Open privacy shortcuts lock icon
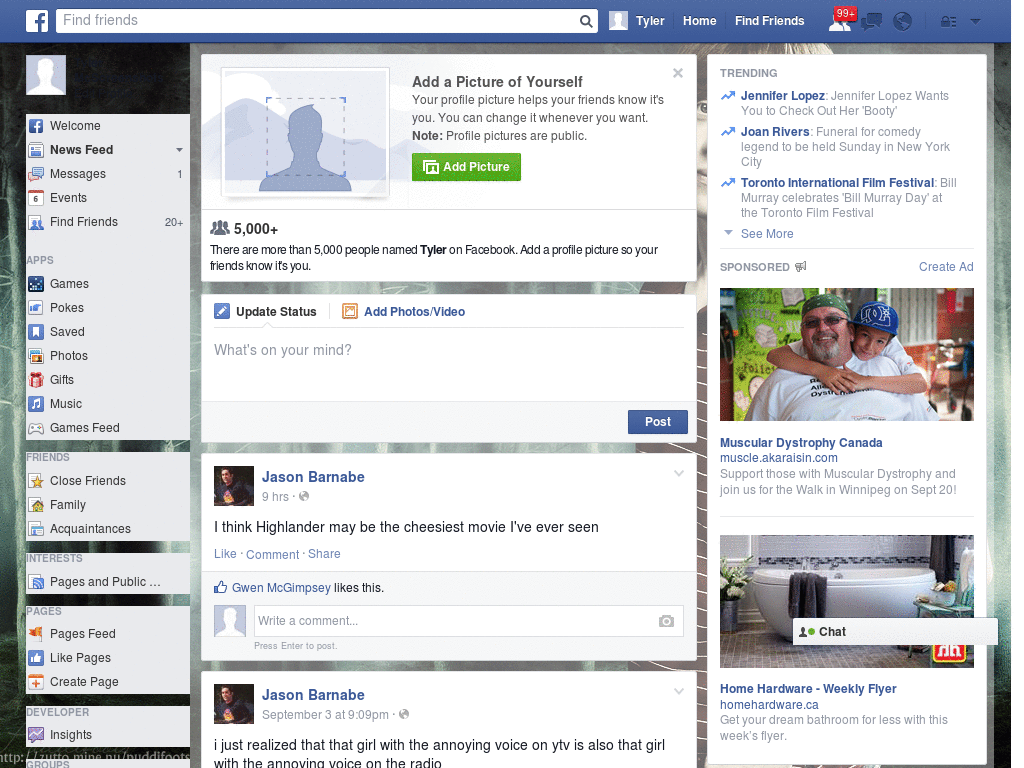This screenshot has width=1024, height=768. (x=948, y=22)
